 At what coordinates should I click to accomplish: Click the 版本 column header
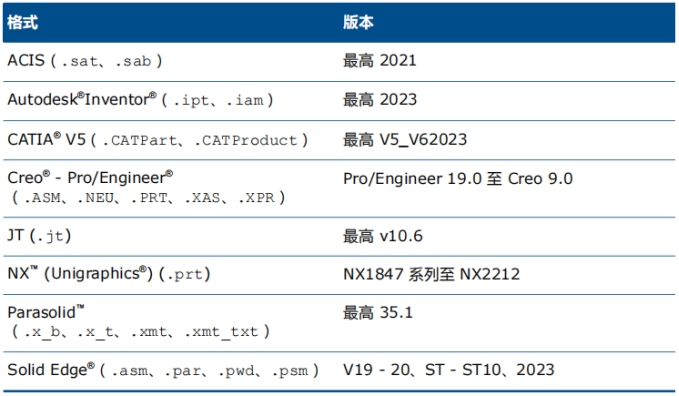pyautogui.click(x=358, y=22)
